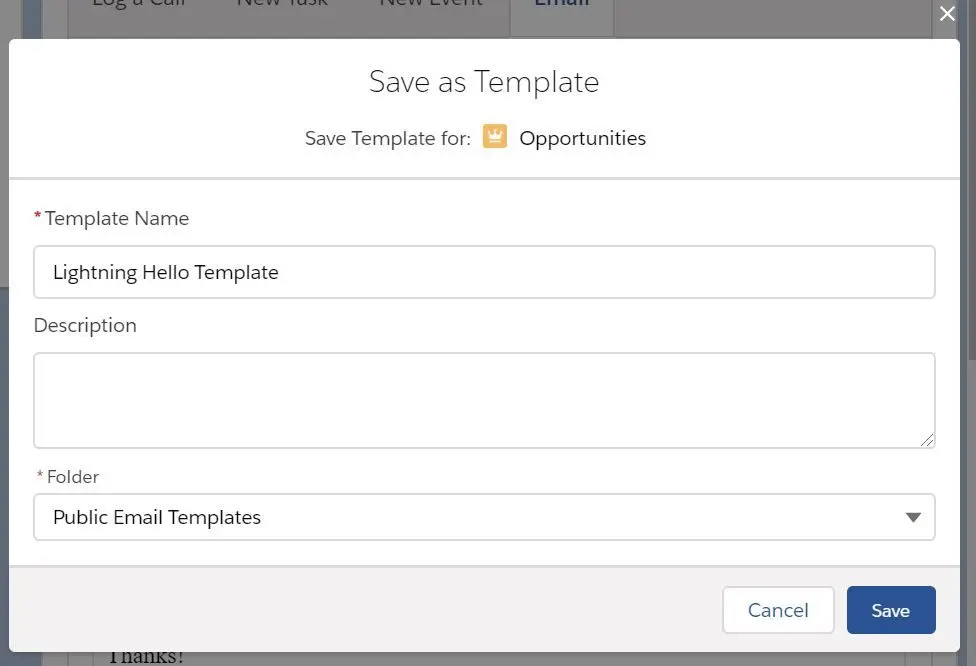The height and width of the screenshot is (666, 976).
Task: Save the Lightning Hello Template
Action: point(891,610)
